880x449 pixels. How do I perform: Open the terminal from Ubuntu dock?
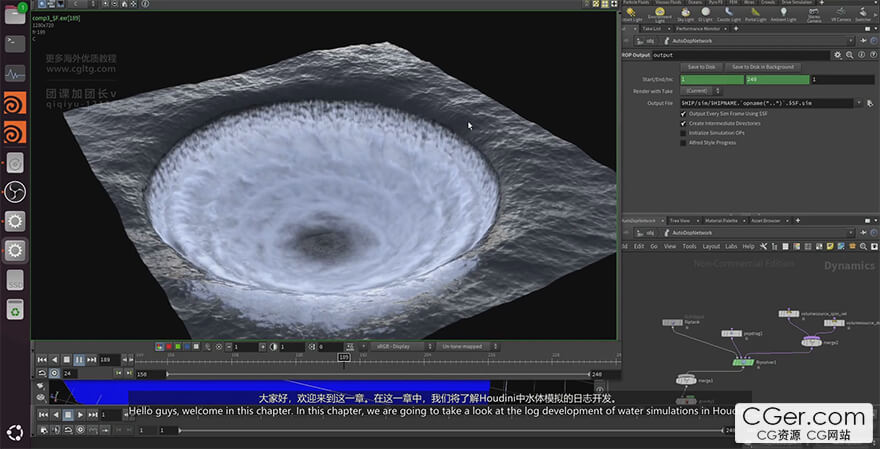coord(15,42)
